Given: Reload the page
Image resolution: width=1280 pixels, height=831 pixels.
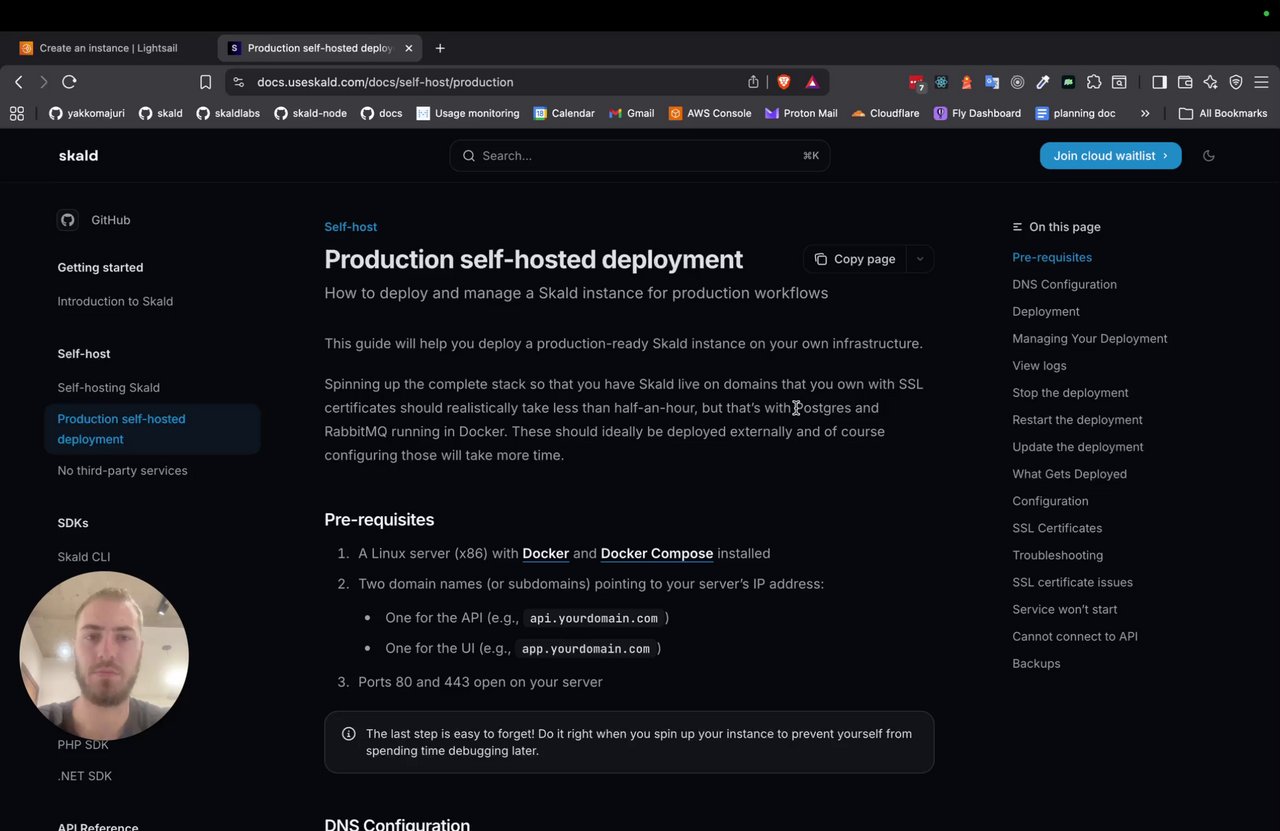Looking at the screenshot, I should [x=69, y=82].
